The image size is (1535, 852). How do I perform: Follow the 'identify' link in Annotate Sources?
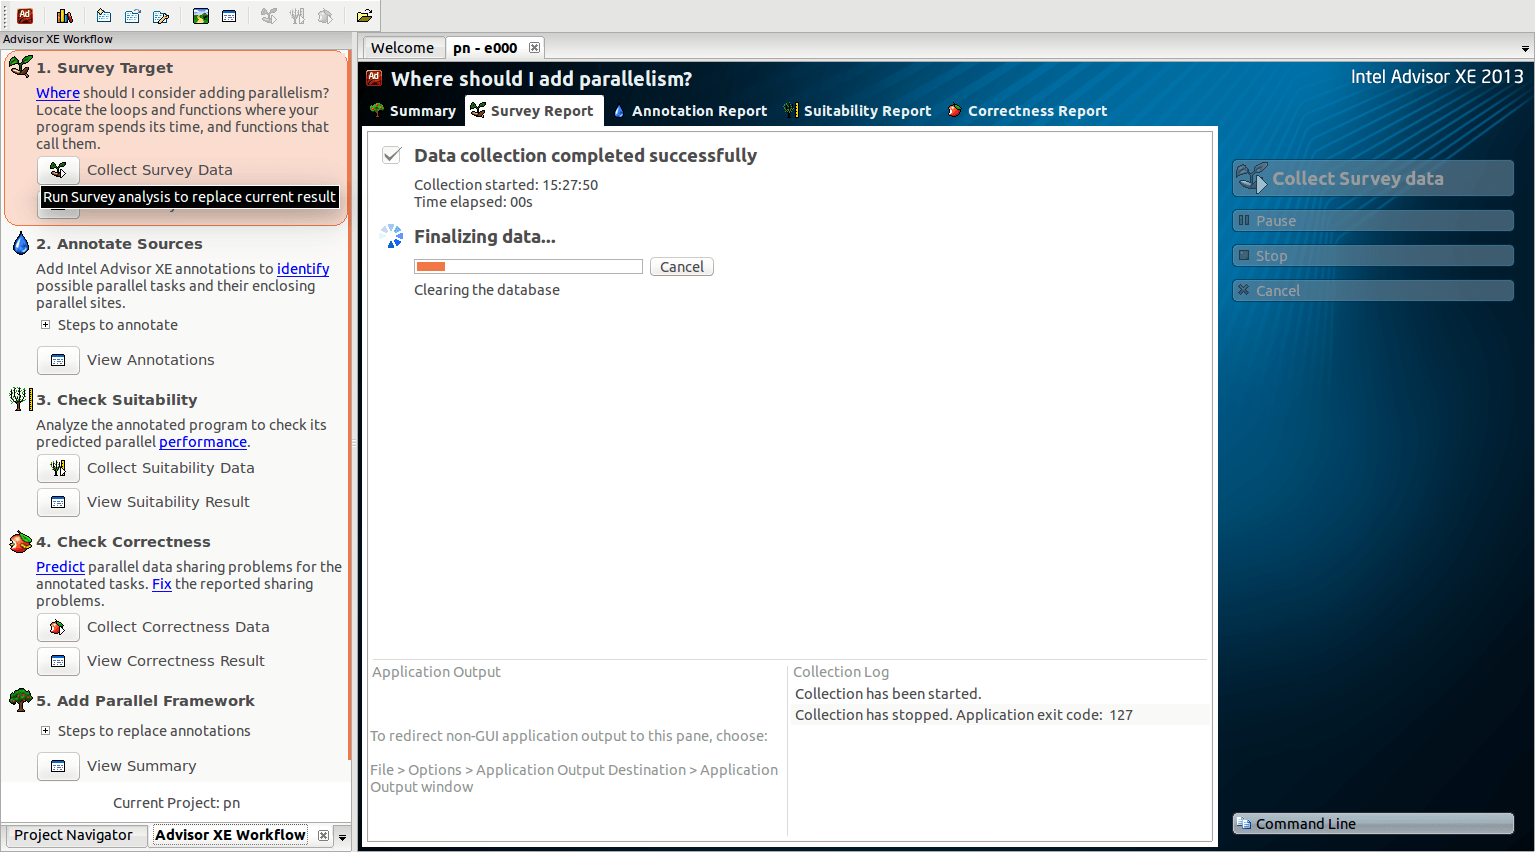pyautogui.click(x=303, y=269)
